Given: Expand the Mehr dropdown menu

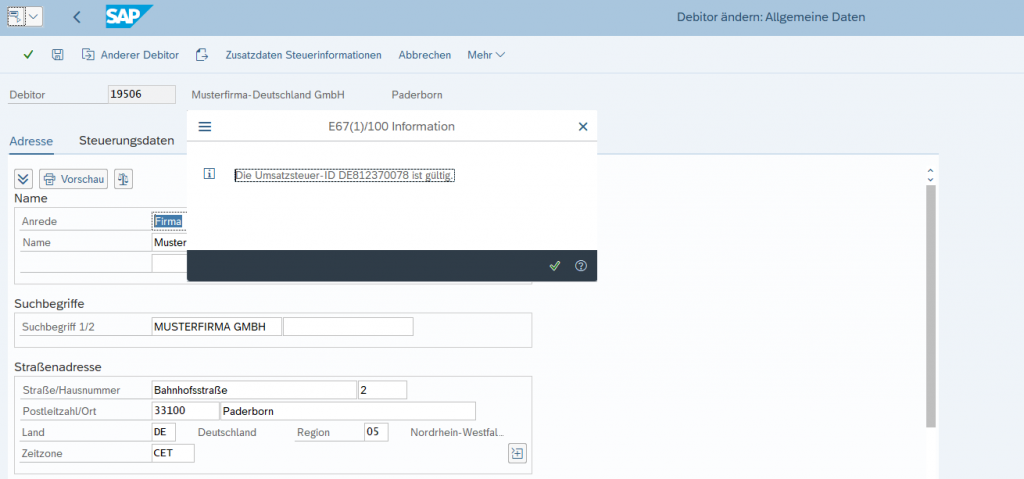Looking at the screenshot, I should tap(486, 54).
